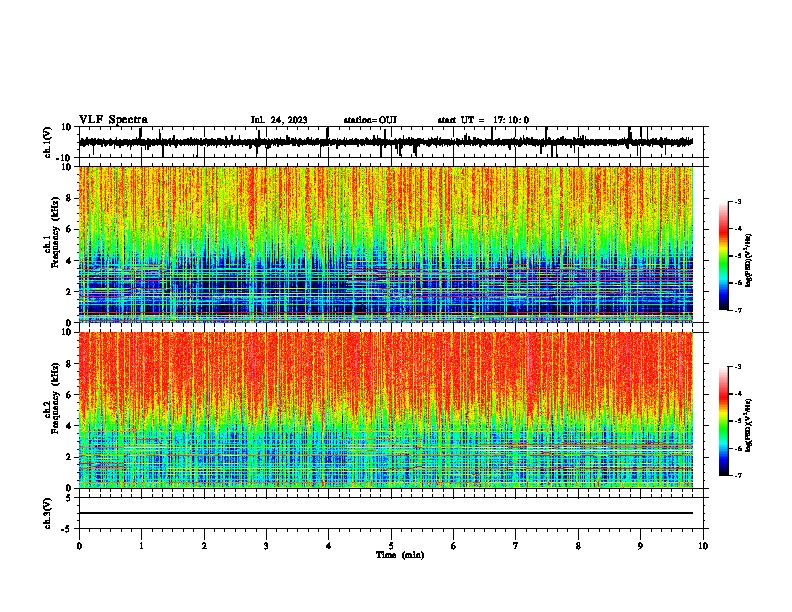Image resolution: width=792 pixels, height=612 pixels.
Task: Click the "ch.3(V)" axis label
Action: point(48,513)
